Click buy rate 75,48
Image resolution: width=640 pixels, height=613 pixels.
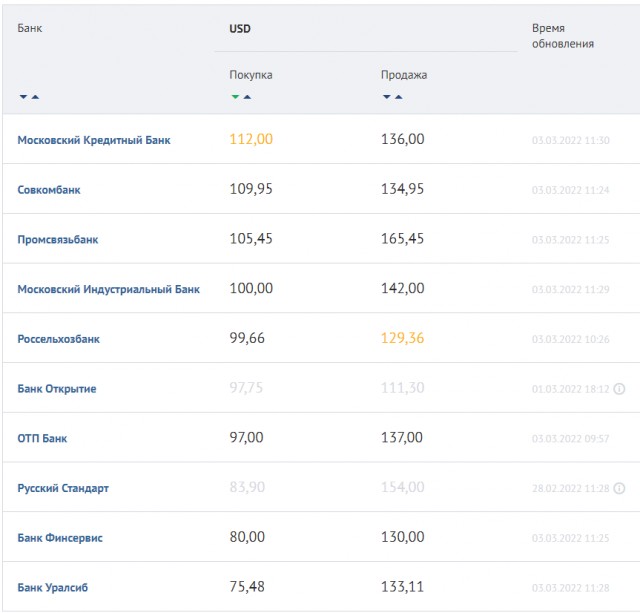pyautogui.click(x=247, y=587)
